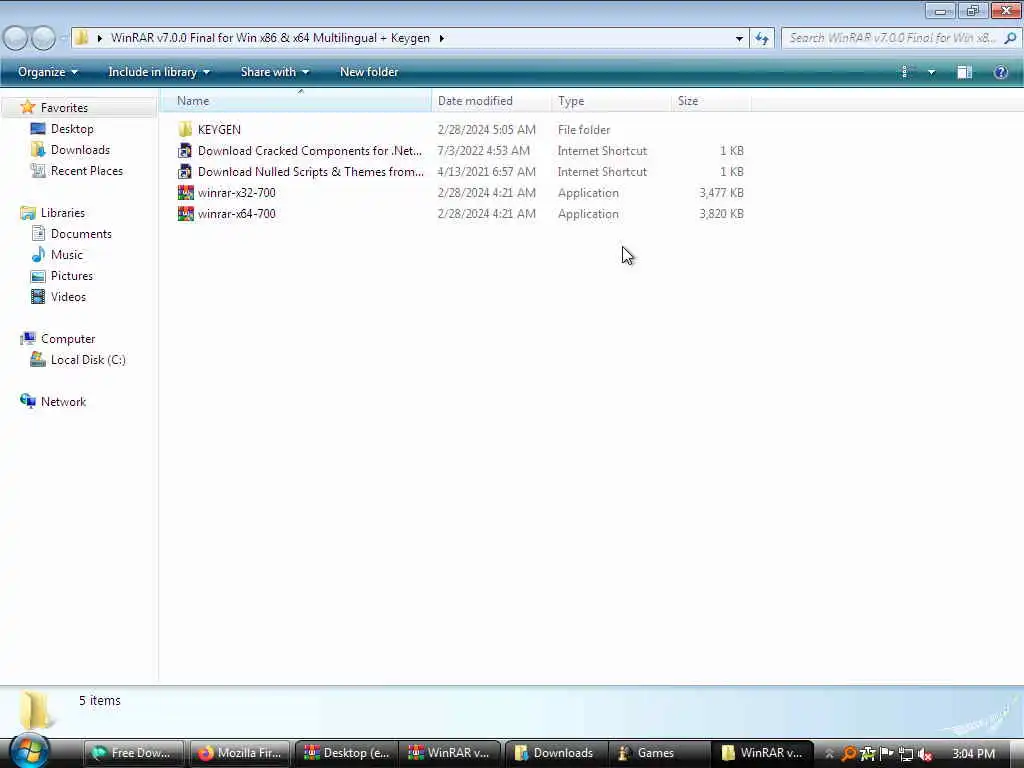1024x768 pixels.
Task: Click the Downloads folder icon in Favorites
Action: click(38, 150)
